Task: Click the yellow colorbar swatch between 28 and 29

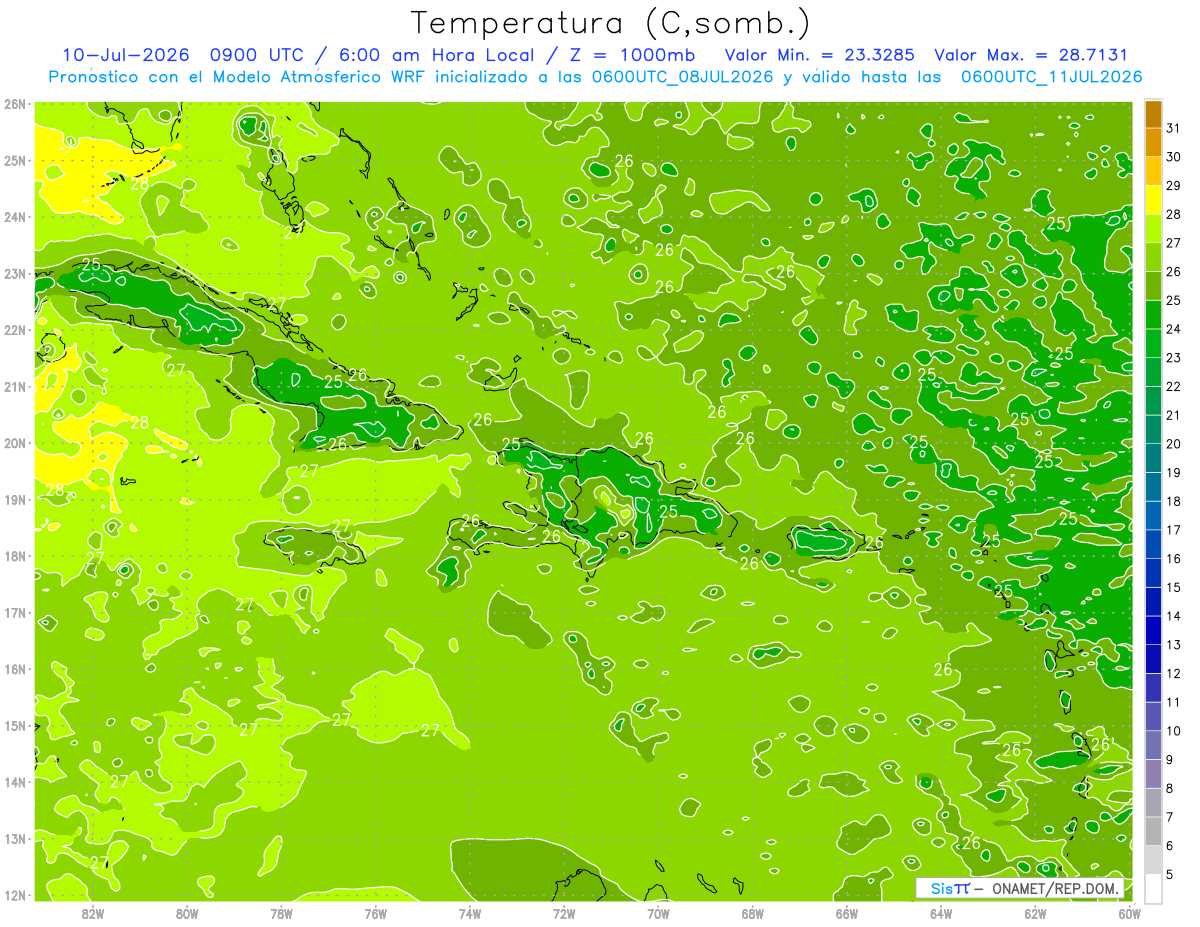Action: [x=1153, y=200]
